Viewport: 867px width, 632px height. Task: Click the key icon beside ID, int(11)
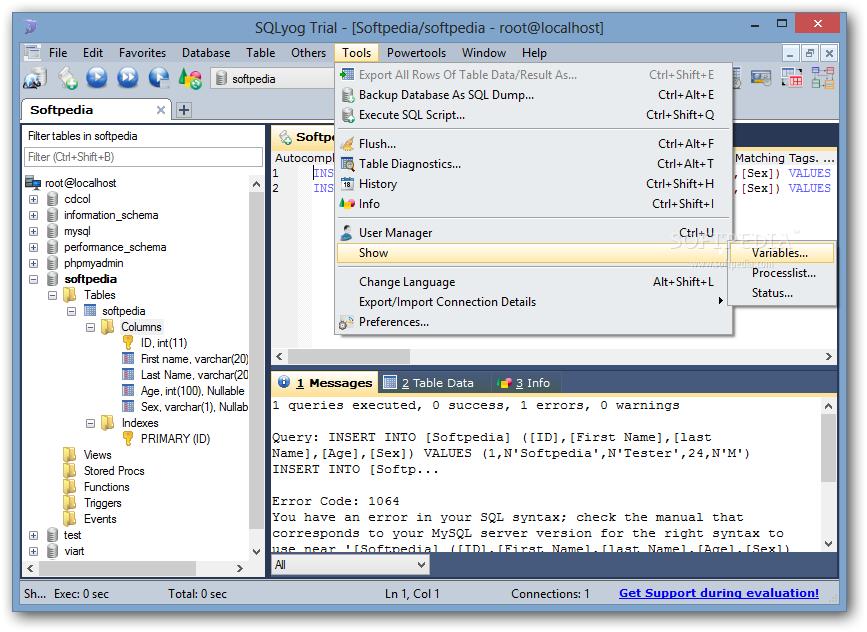128,343
